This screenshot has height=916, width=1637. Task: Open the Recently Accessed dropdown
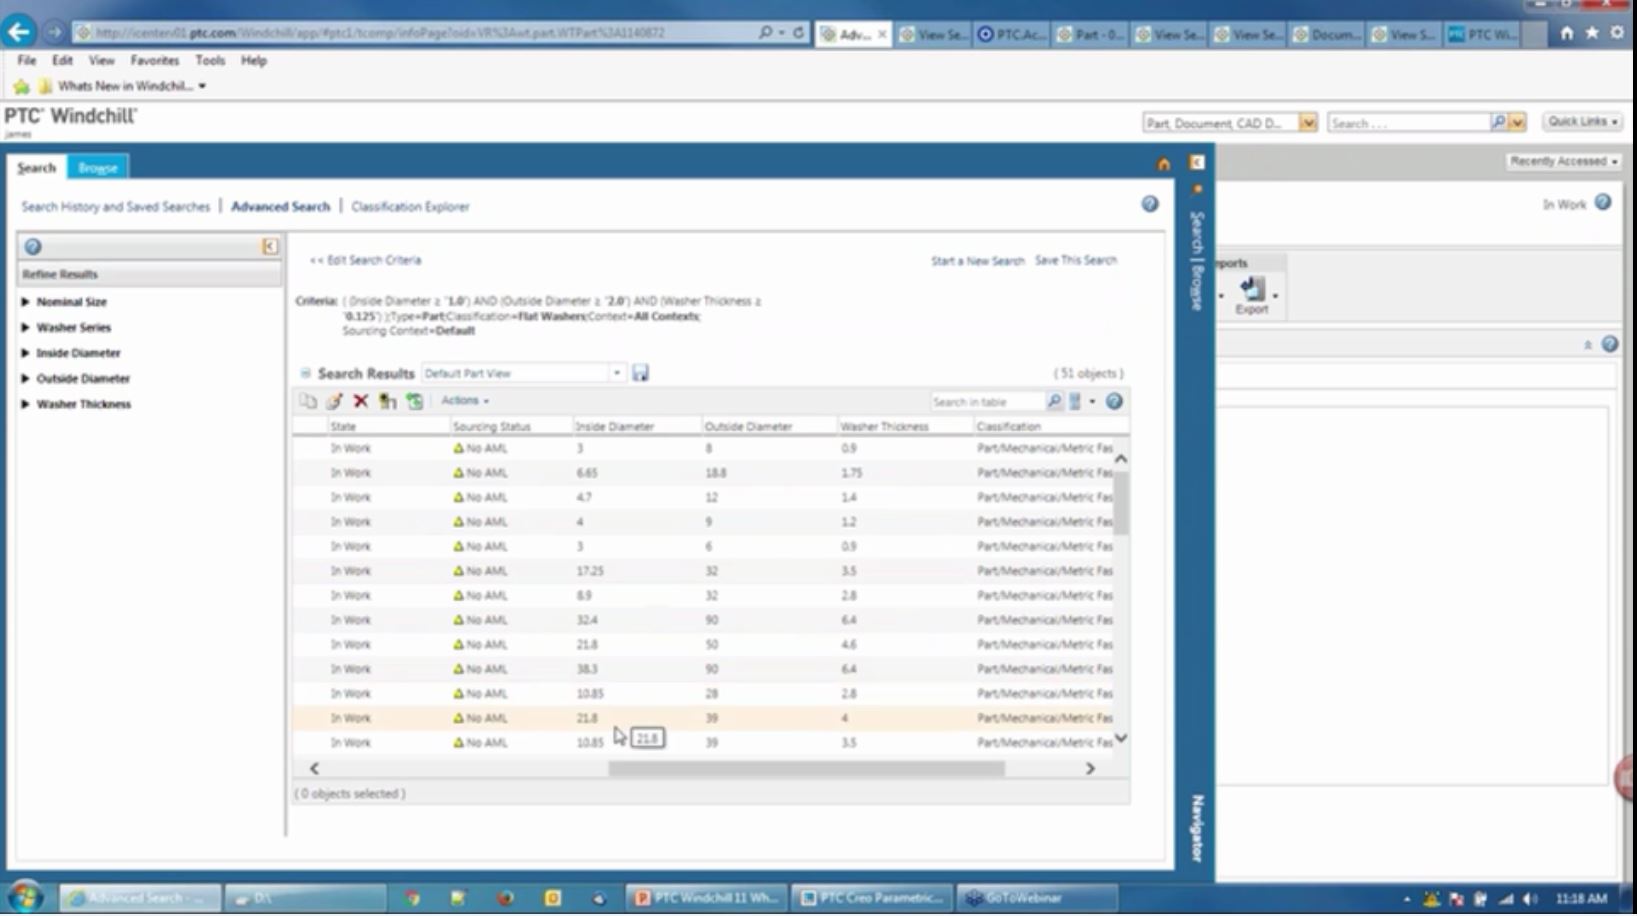1564,161
